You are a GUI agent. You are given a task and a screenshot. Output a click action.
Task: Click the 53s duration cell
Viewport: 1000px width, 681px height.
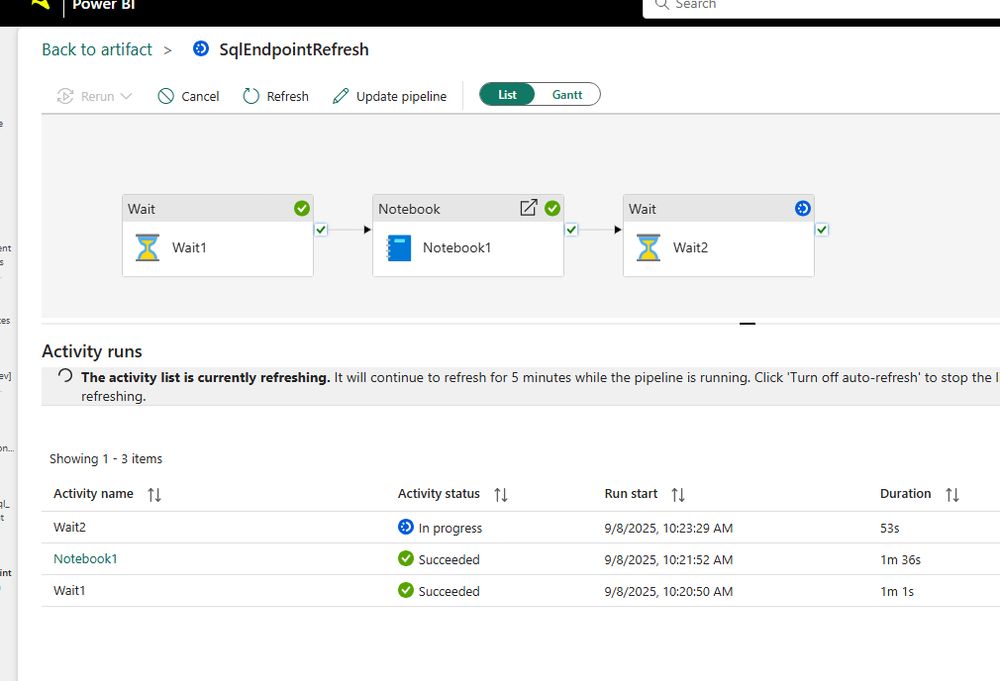tap(890, 528)
